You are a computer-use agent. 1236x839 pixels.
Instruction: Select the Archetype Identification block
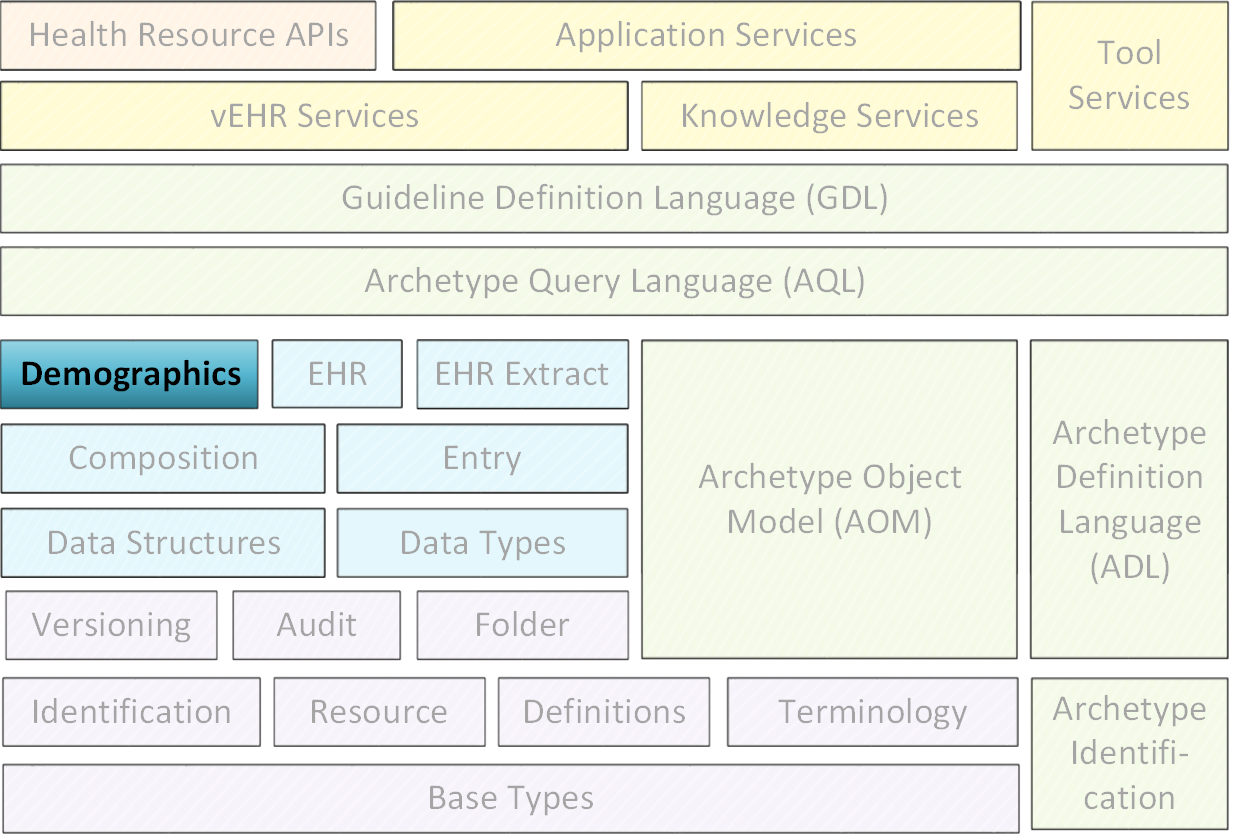pos(1129,754)
